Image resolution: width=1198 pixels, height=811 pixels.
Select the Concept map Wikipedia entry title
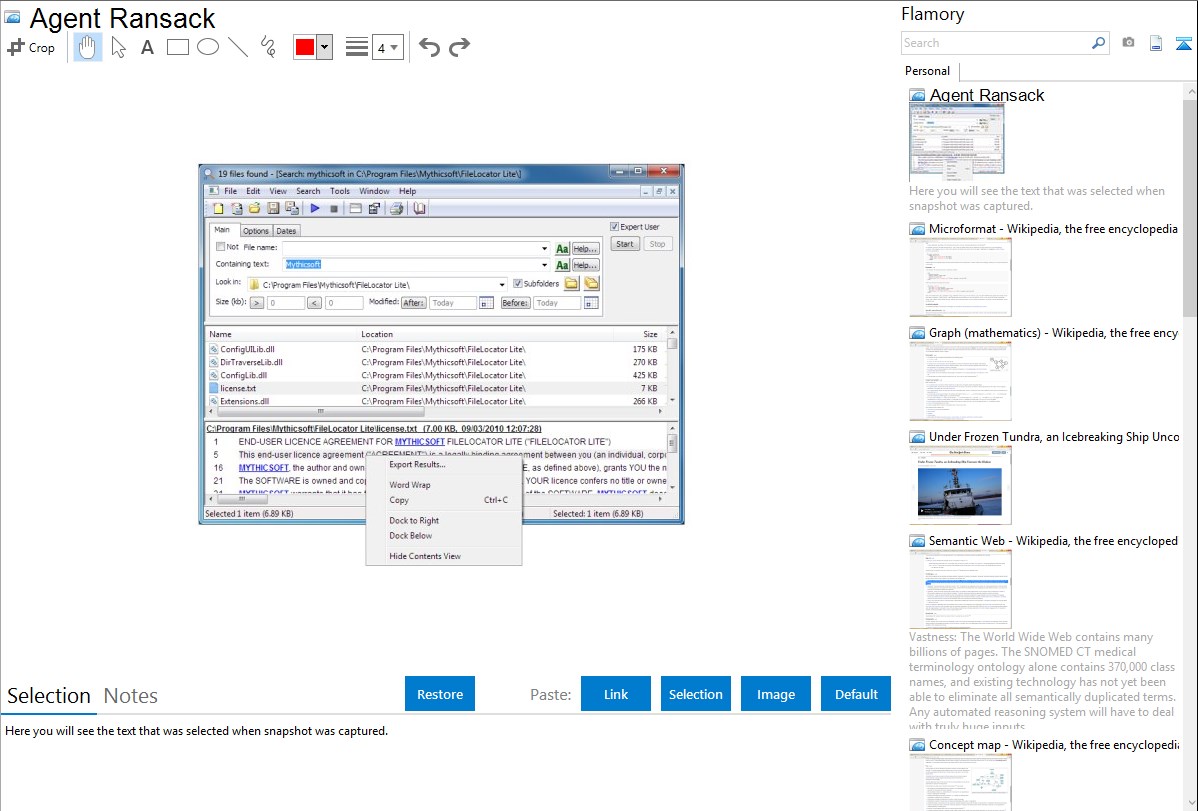pyautogui.click(x=1053, y=744)
